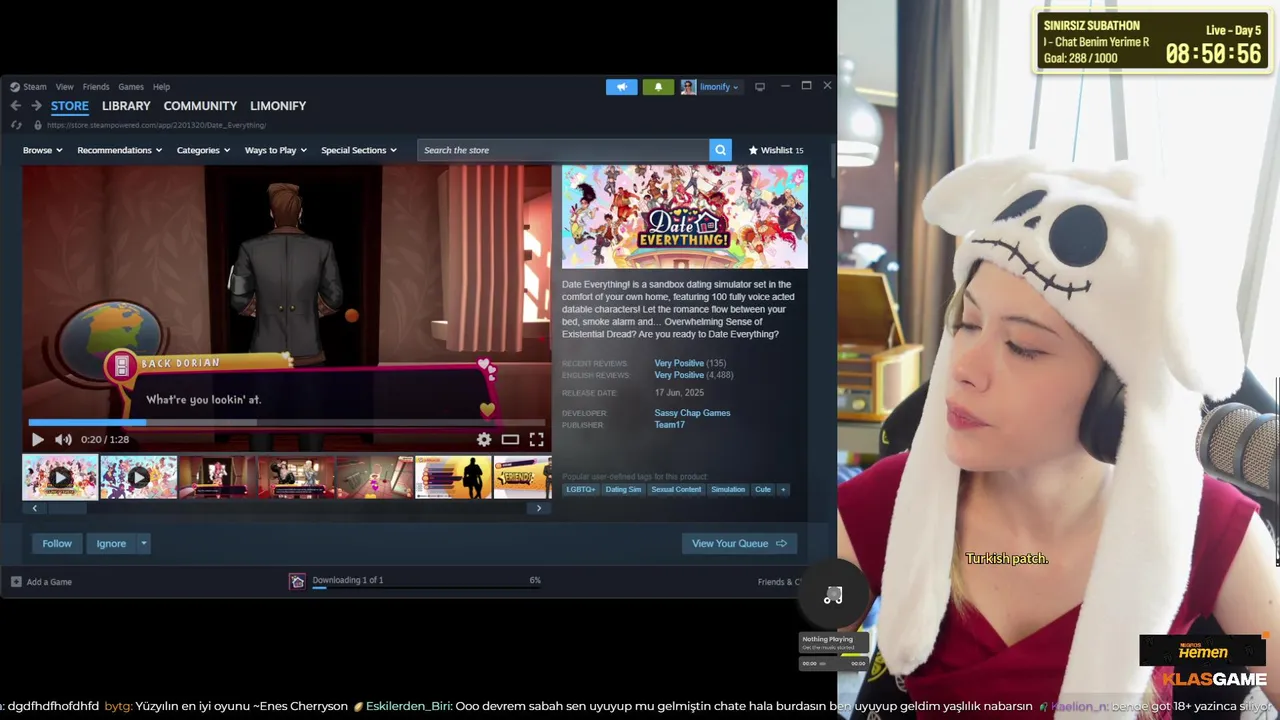
Task: Open the limonify account dropdown
Action: [719, 87]
